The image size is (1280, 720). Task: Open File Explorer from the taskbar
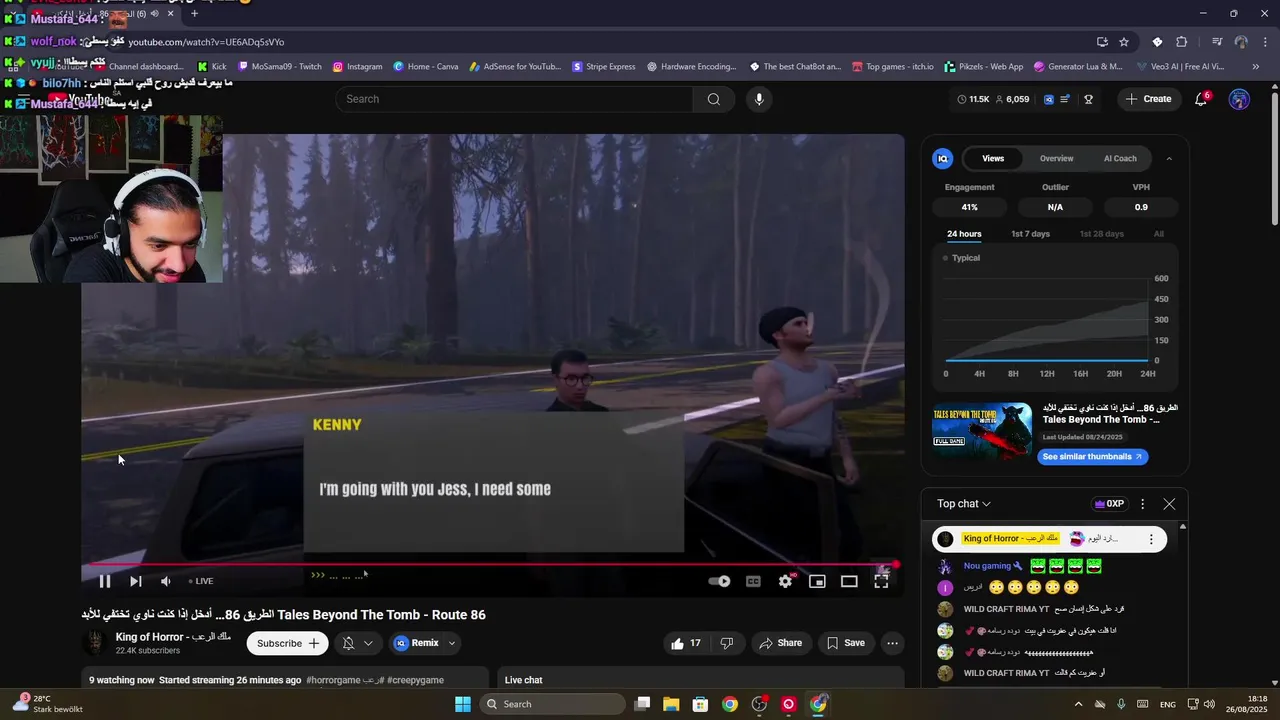click(x=671, y=704)
